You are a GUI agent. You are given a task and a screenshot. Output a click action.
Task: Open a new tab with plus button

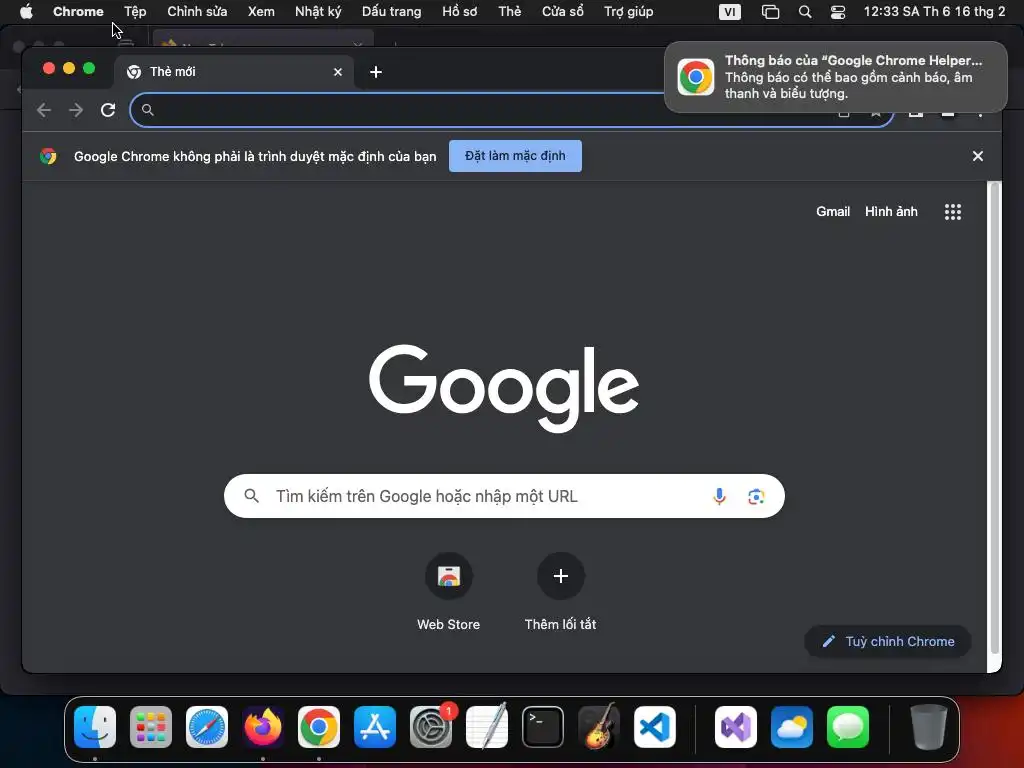(x=376, y=72)
